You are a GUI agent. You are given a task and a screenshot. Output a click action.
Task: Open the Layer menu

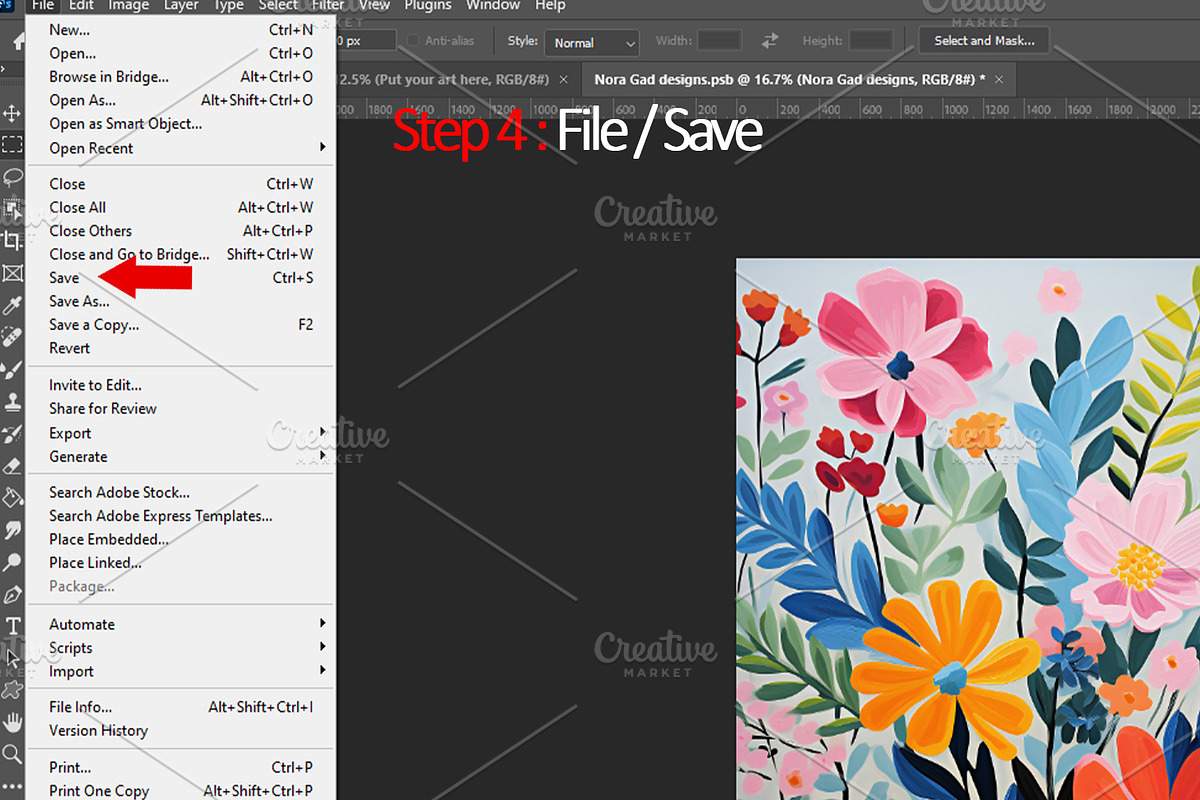point(181,5)
